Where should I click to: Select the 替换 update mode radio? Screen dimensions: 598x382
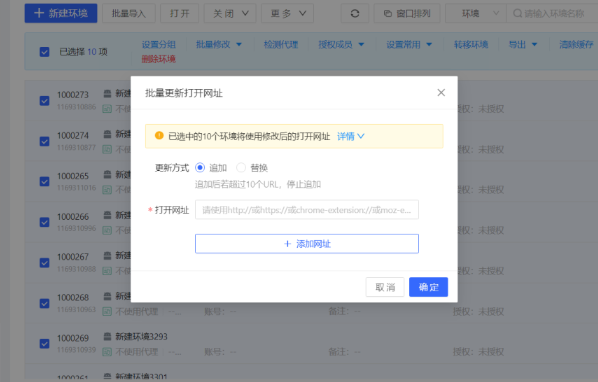tap(241, 168)
